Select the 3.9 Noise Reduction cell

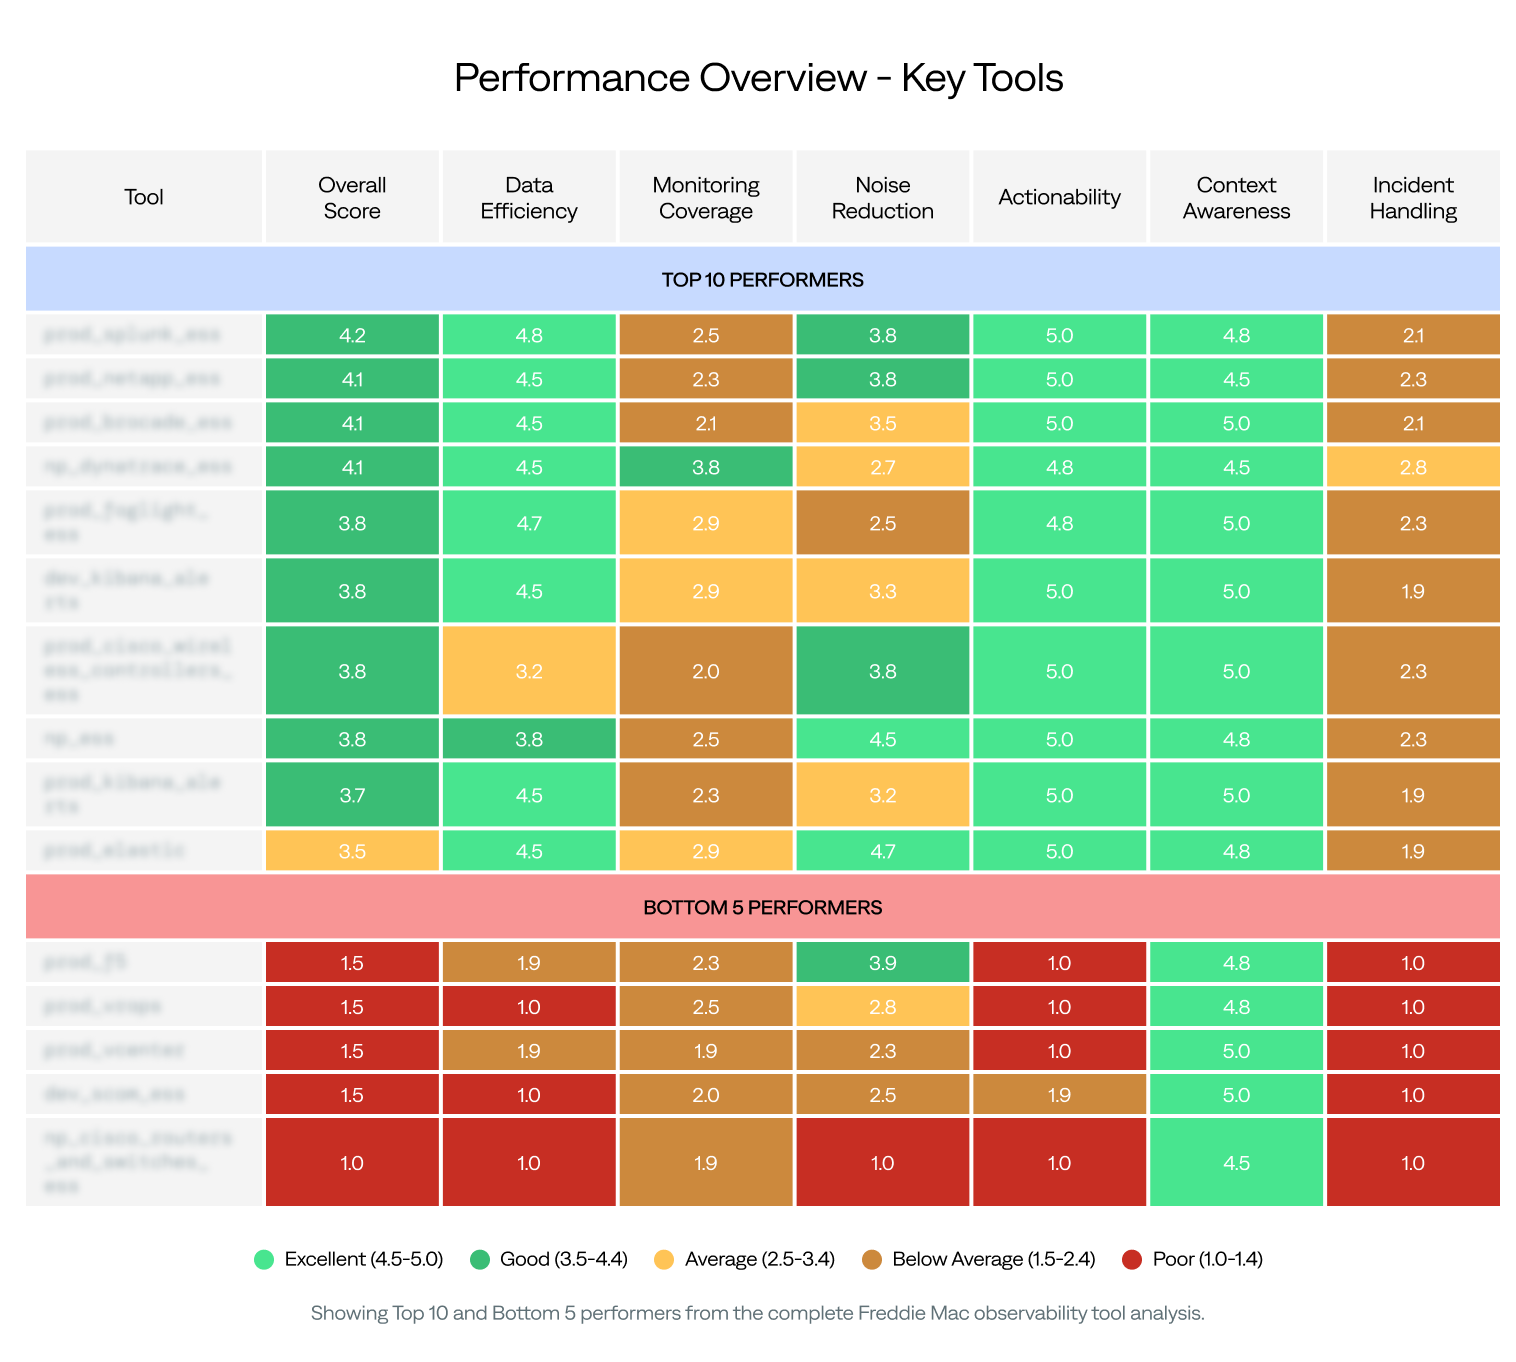pos(882,963)
